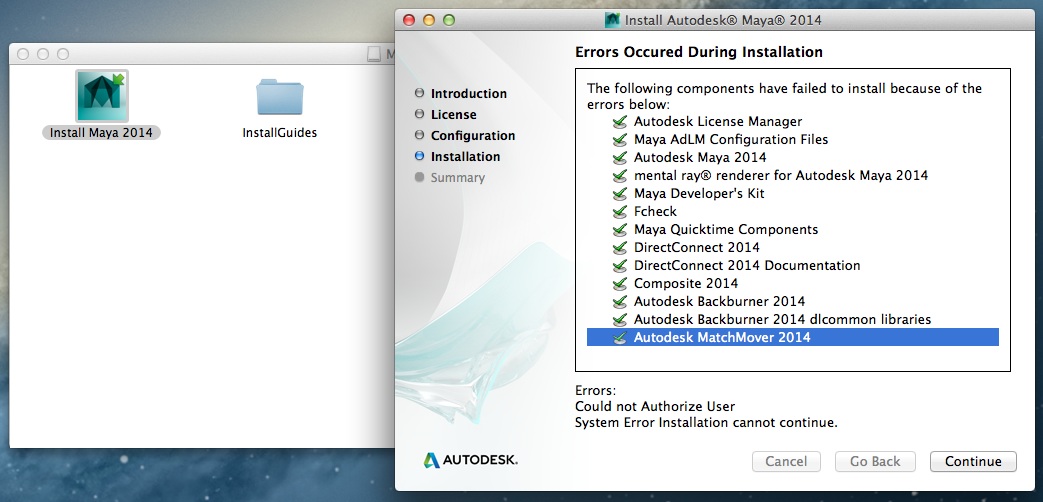The height and width of the screenshot is (502, 1043).
Task: Click the InstallGuides folder name label
Action: pos(280,132)
